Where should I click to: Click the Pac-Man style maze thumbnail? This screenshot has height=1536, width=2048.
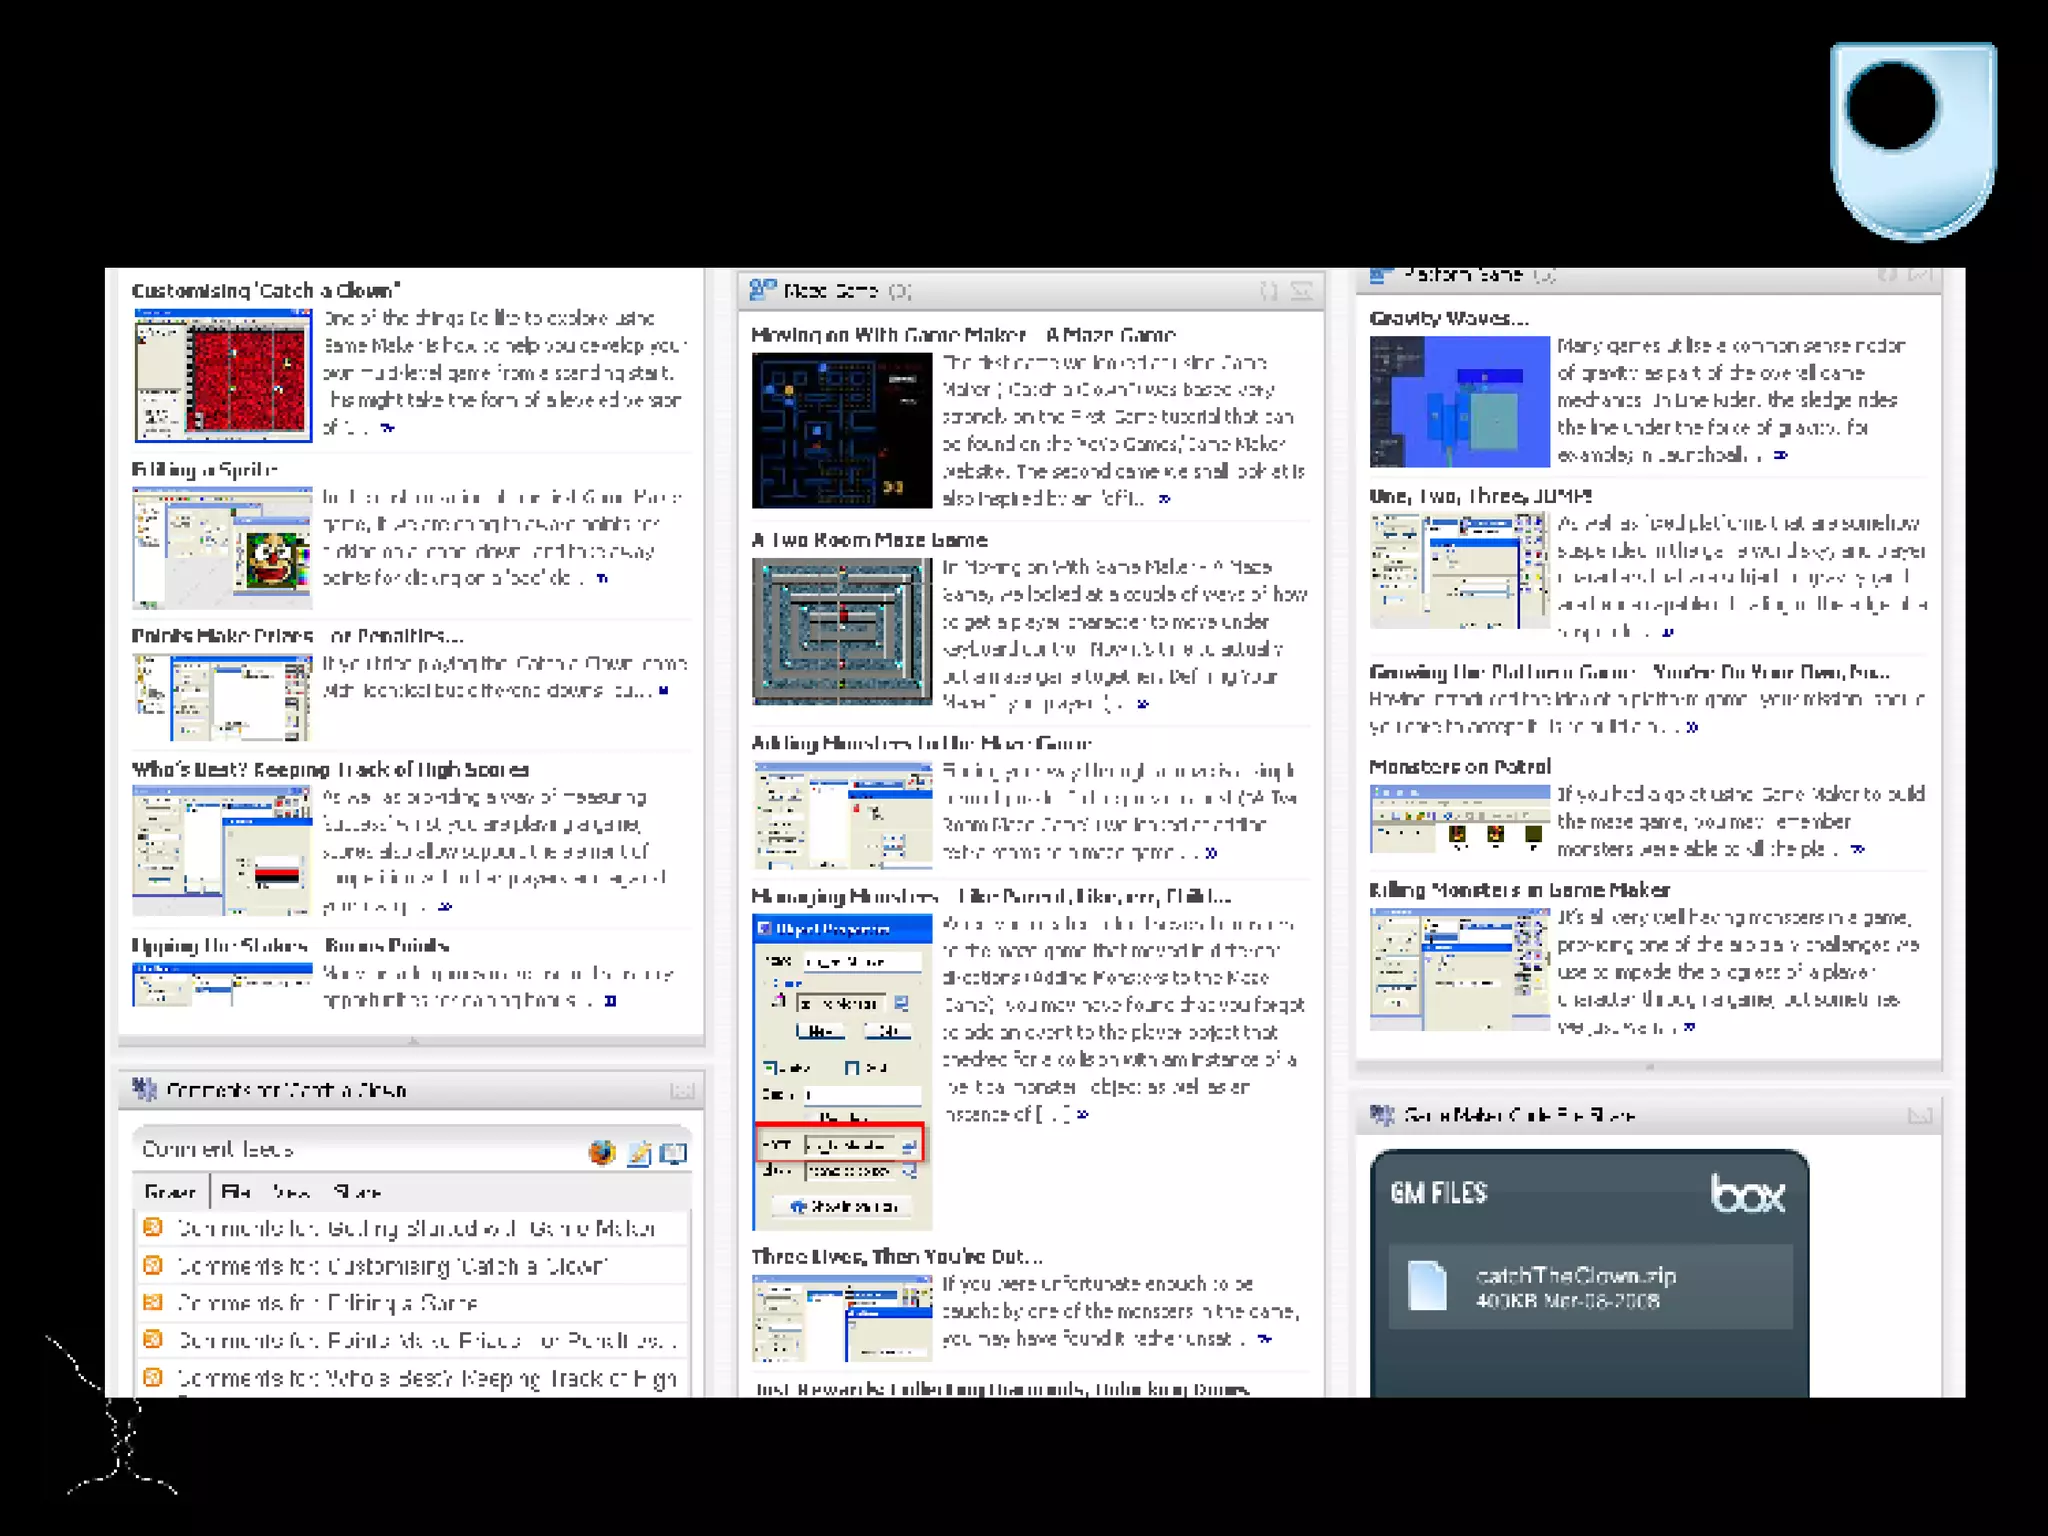tap(841, 430)
